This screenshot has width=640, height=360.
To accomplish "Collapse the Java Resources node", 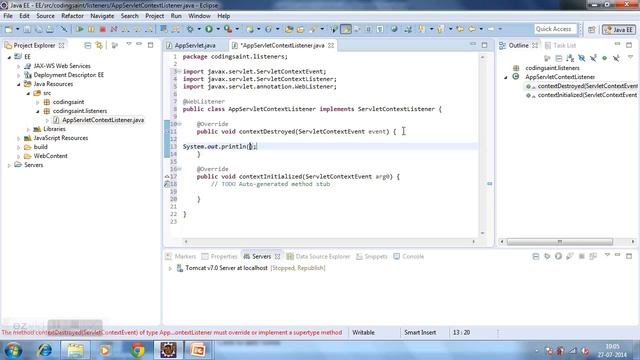I will [x=18, y=84].
